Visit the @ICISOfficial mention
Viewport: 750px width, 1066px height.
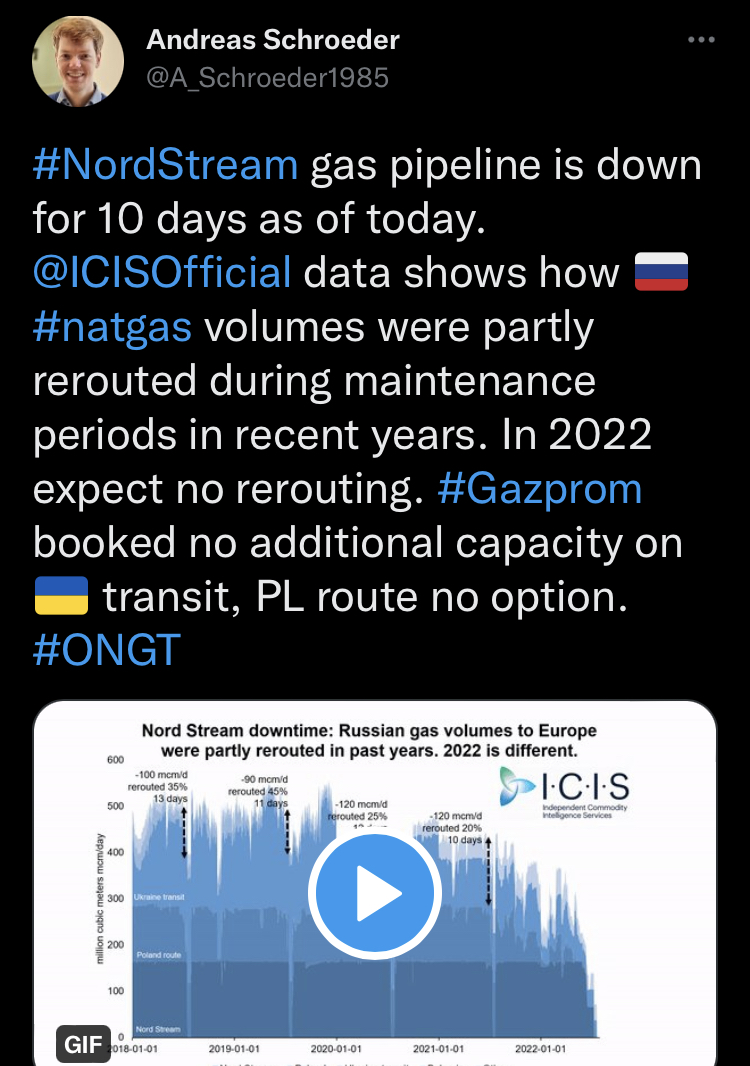162,272
